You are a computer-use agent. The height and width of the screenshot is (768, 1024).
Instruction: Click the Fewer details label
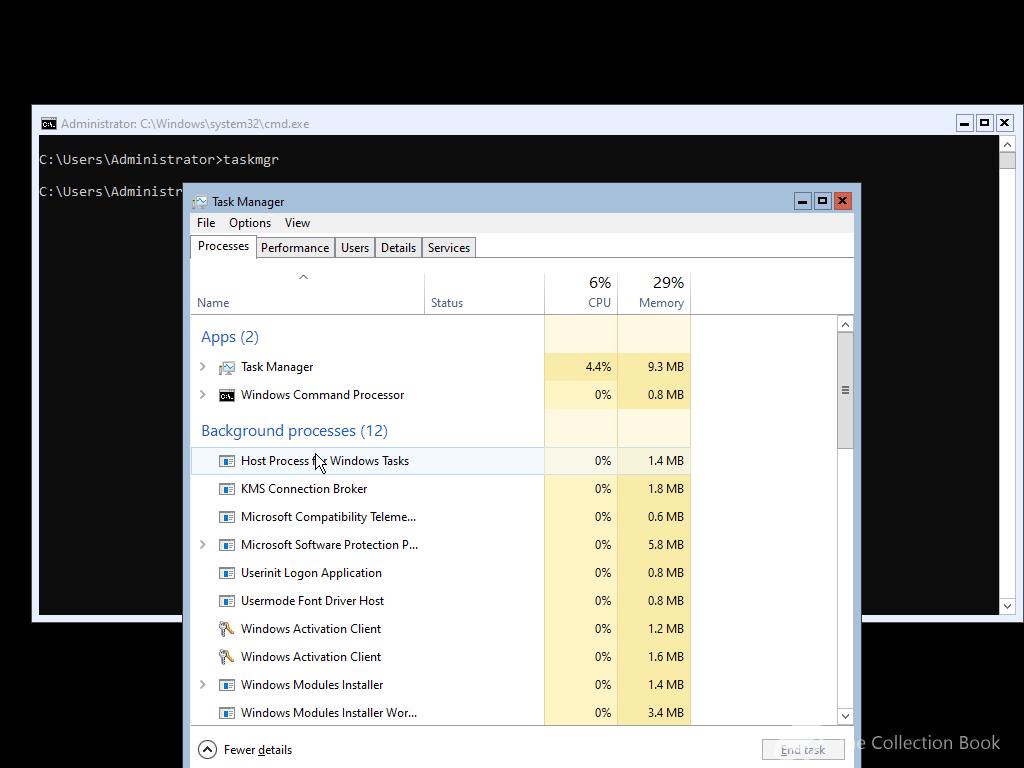(x=258, y=750)
